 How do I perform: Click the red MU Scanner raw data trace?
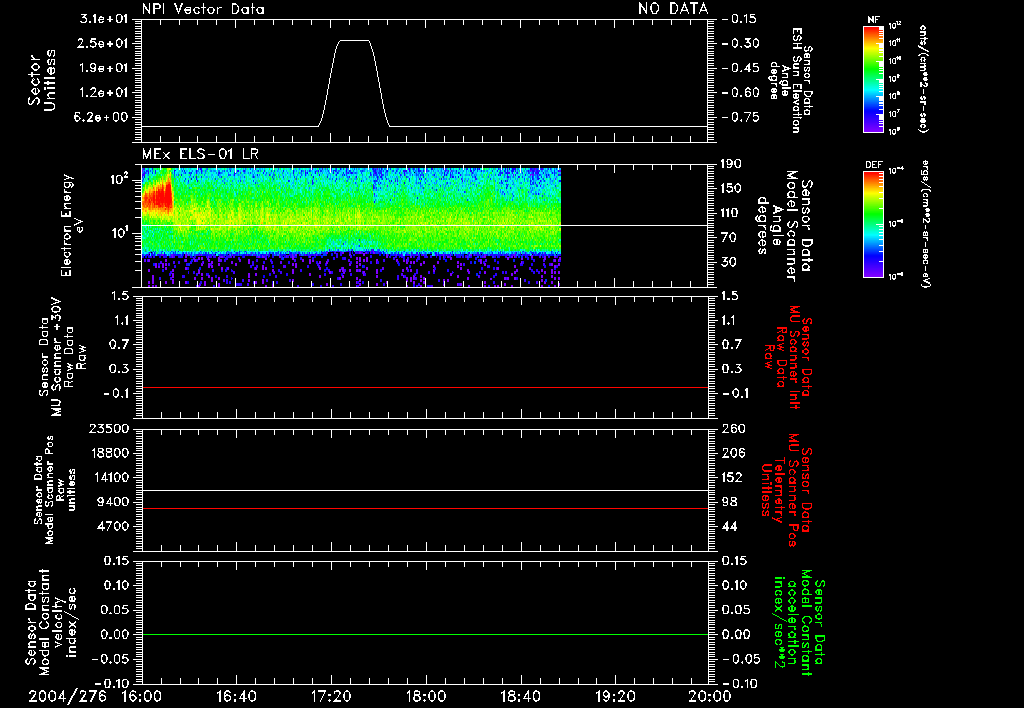pos(424,387)
